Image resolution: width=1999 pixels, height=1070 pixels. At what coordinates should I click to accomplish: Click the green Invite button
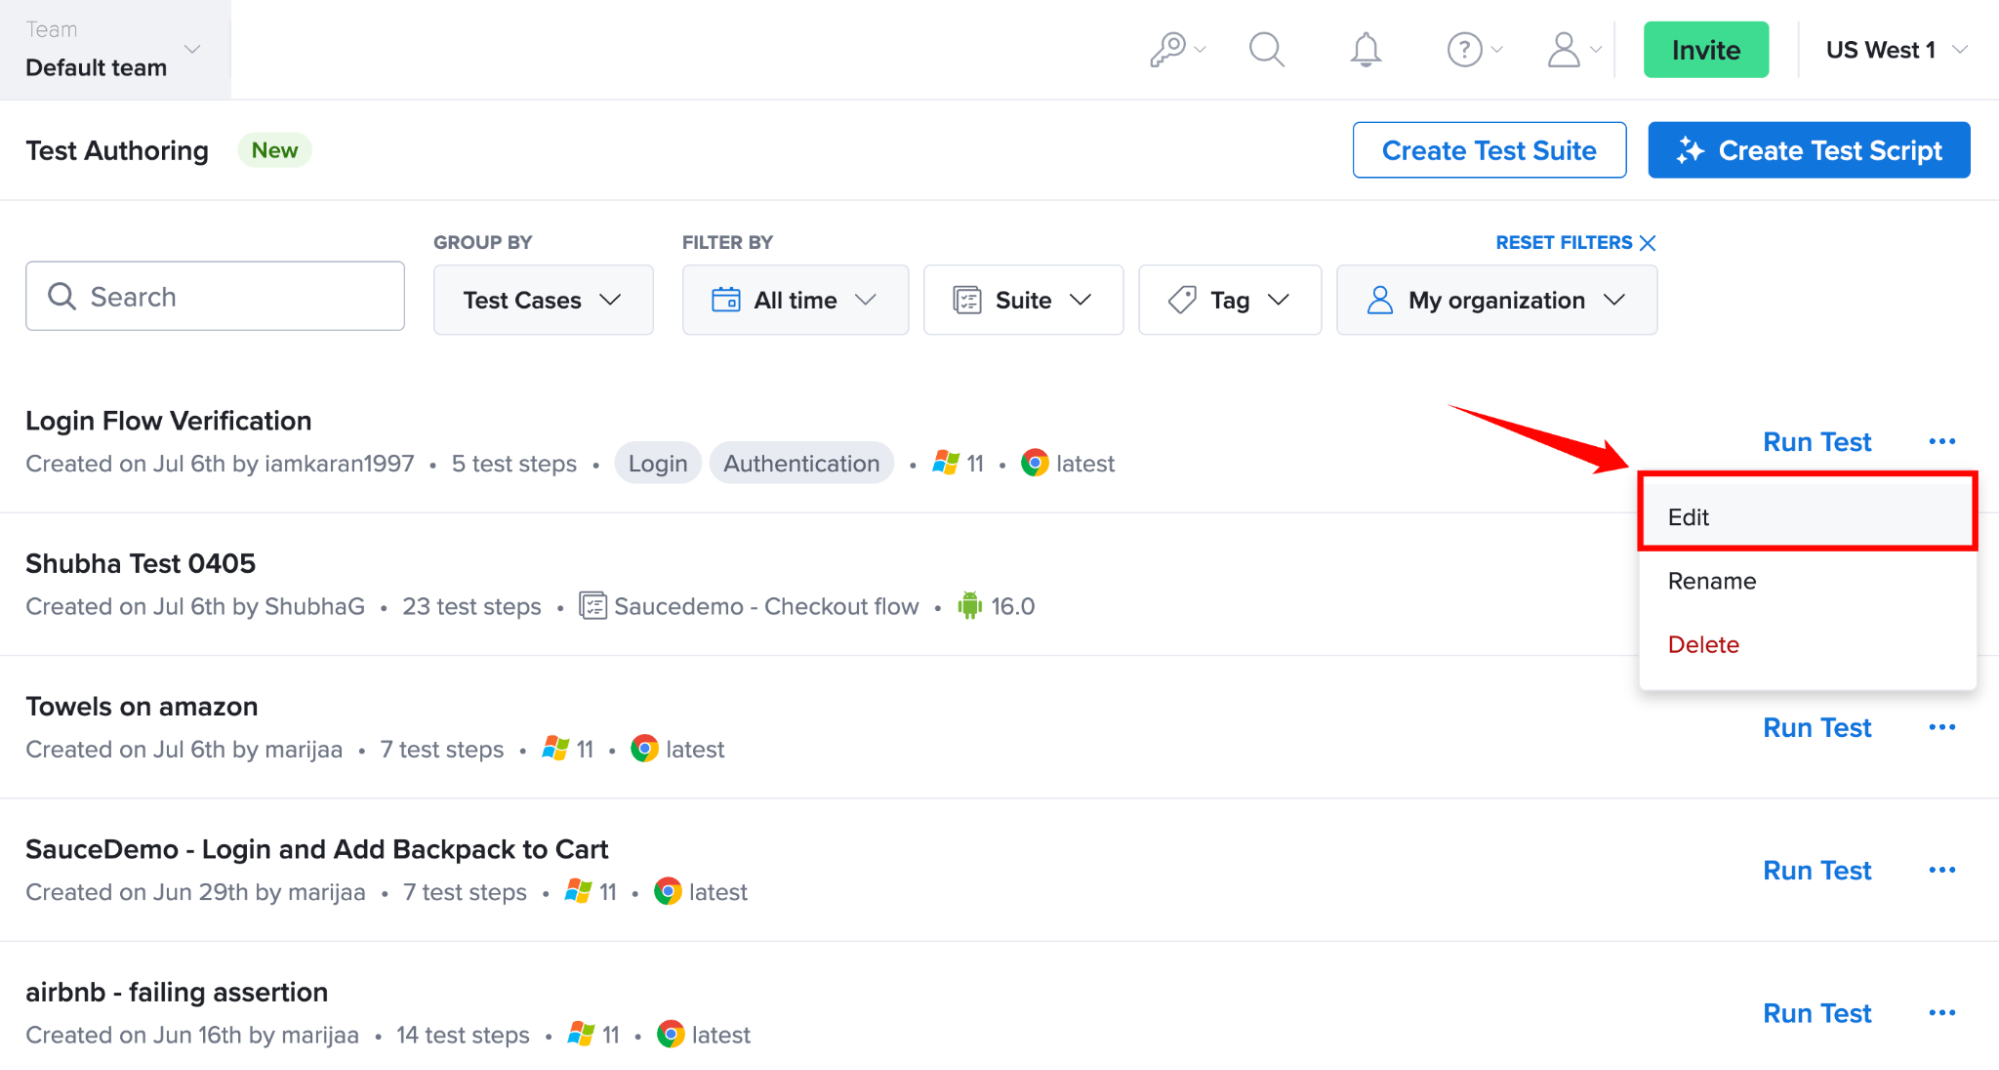[x=1706, y=50]
